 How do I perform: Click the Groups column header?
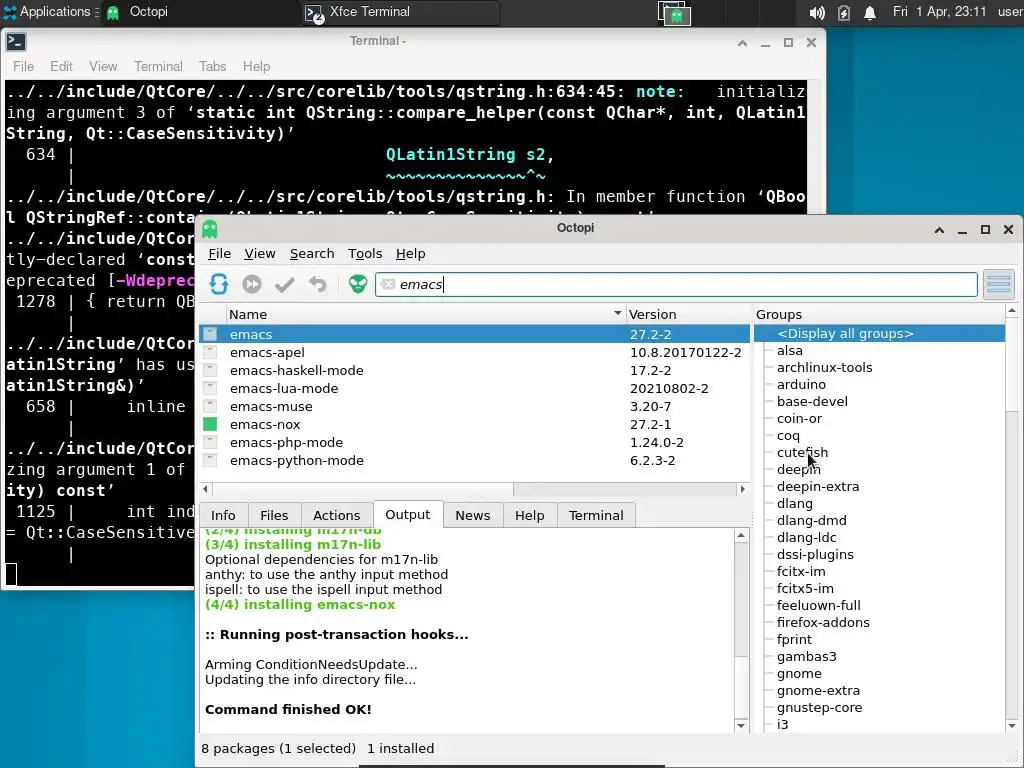pos(879,314)
